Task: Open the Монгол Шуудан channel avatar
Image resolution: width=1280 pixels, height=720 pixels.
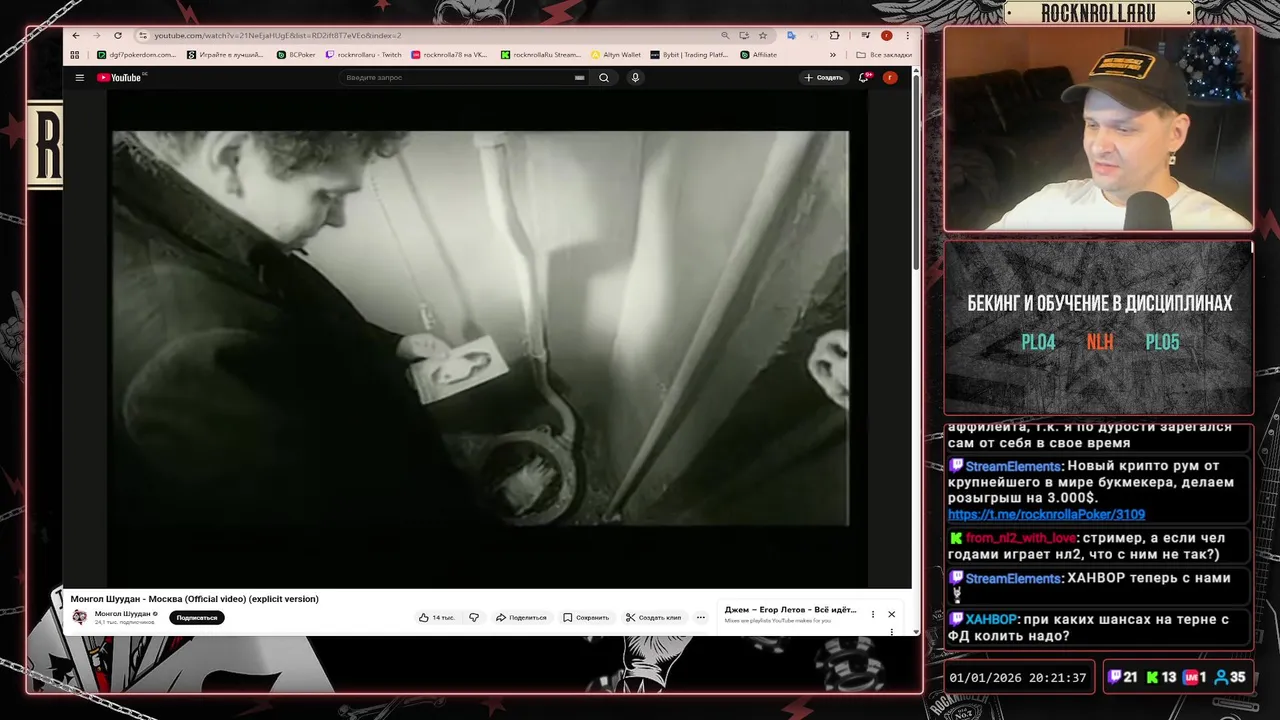Action: point(79,617)
